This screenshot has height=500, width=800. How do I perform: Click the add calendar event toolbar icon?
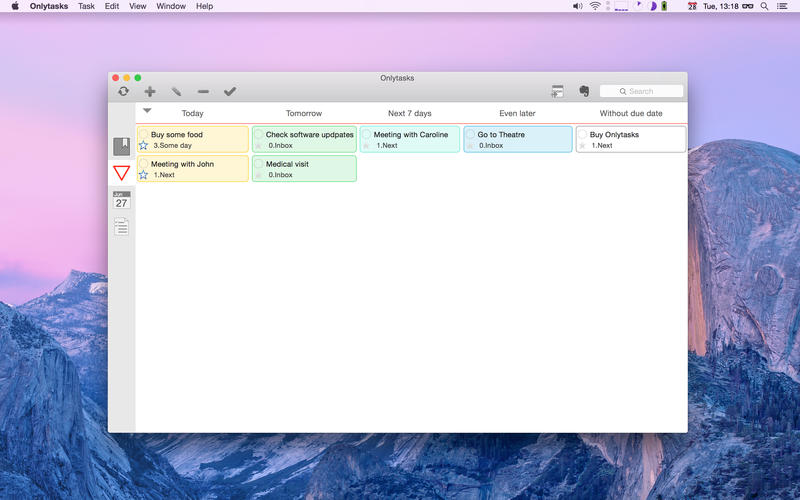557,91
